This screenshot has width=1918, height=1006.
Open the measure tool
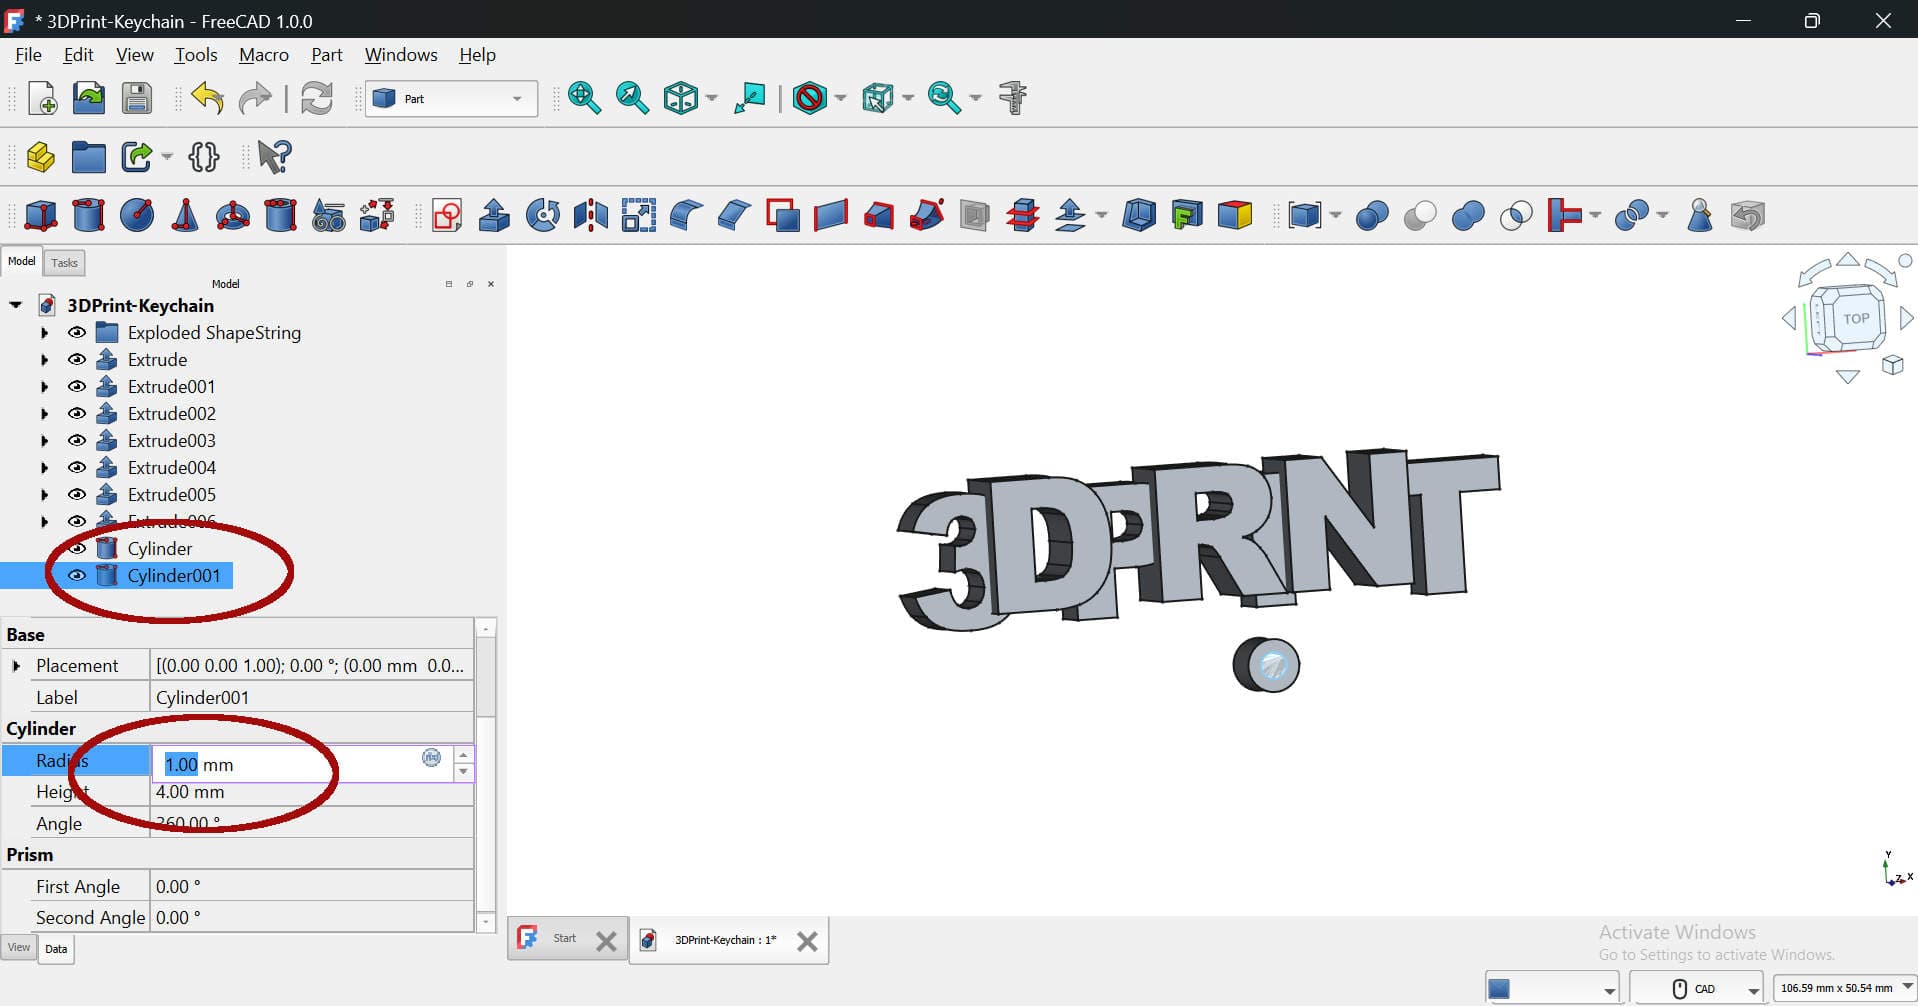(x=1013, y=98)
